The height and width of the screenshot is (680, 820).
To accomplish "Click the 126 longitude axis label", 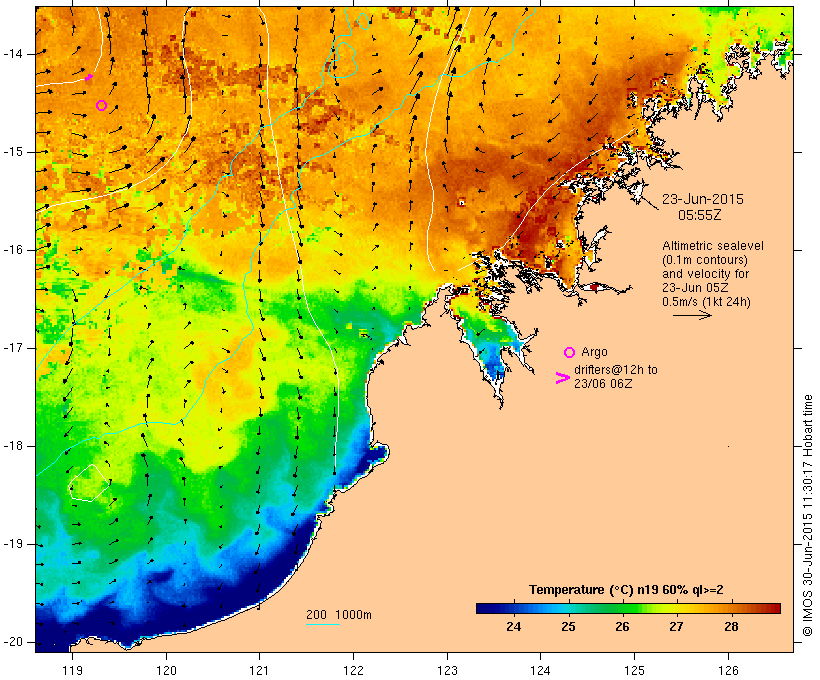I will [x=728, y=671].
